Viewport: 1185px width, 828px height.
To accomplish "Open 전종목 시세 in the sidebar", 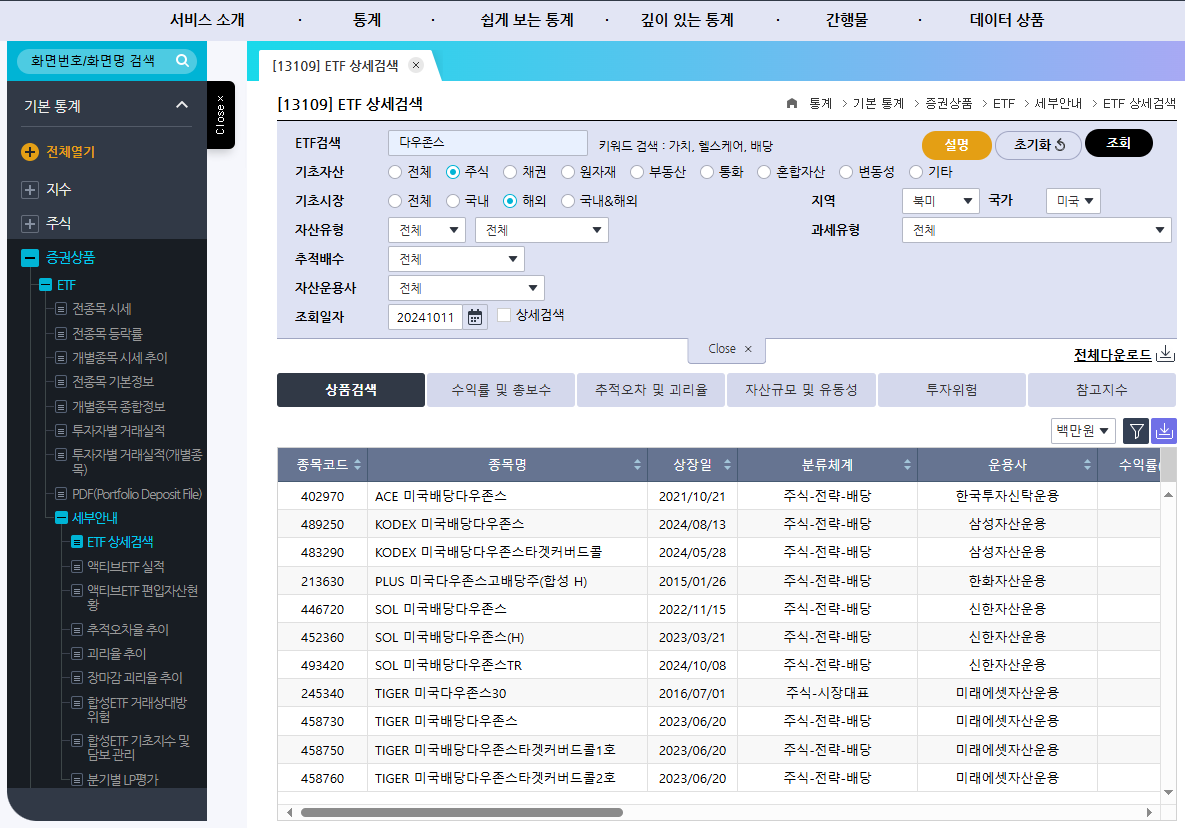I will coord(101,309).
